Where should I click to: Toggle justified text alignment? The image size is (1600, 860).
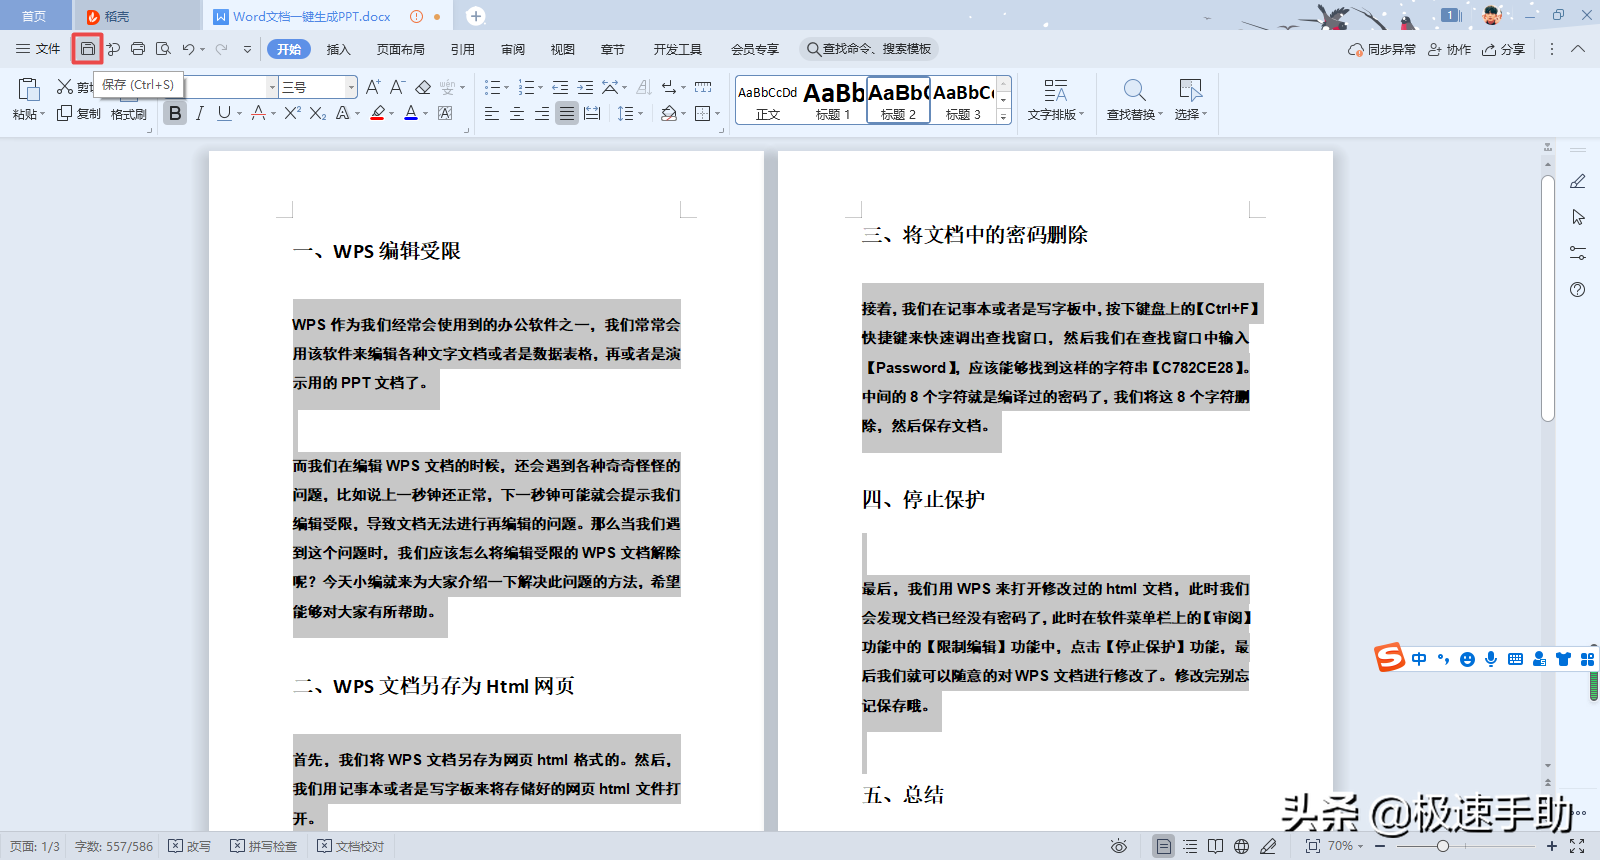[567, 114]
